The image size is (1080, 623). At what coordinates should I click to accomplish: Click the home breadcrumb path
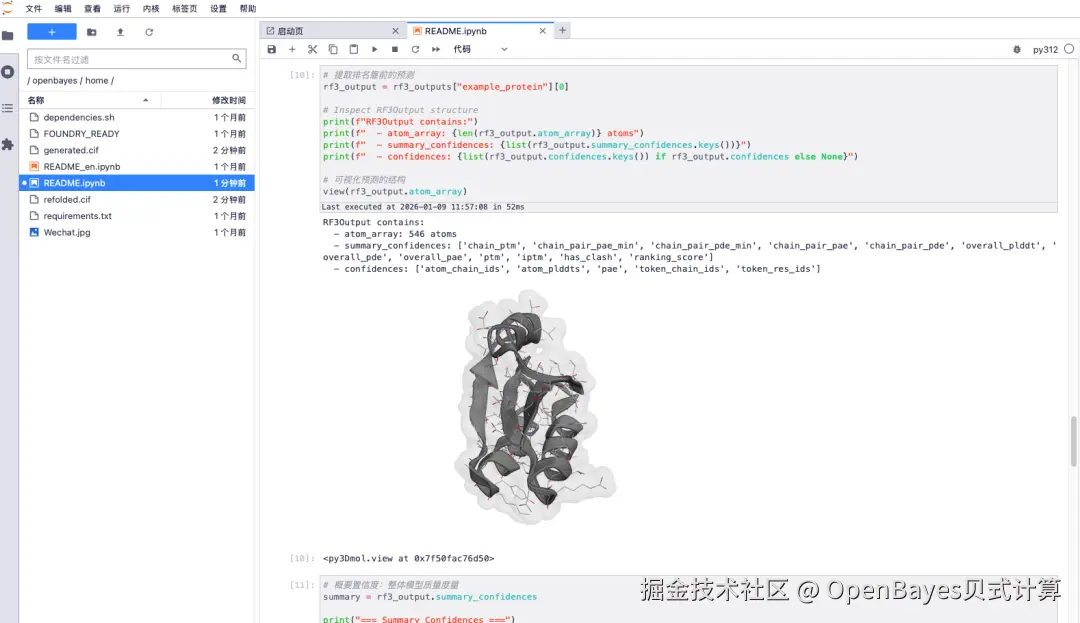pos(96,81)
